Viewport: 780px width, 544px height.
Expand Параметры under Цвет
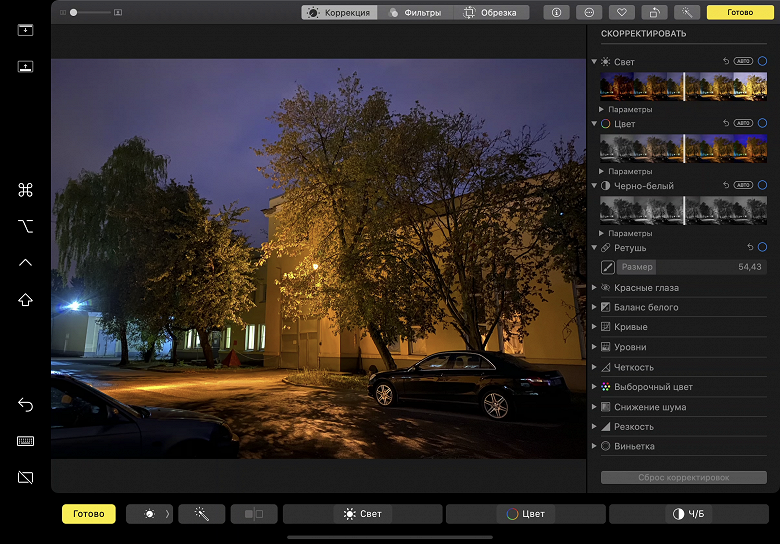coord(601,171)
